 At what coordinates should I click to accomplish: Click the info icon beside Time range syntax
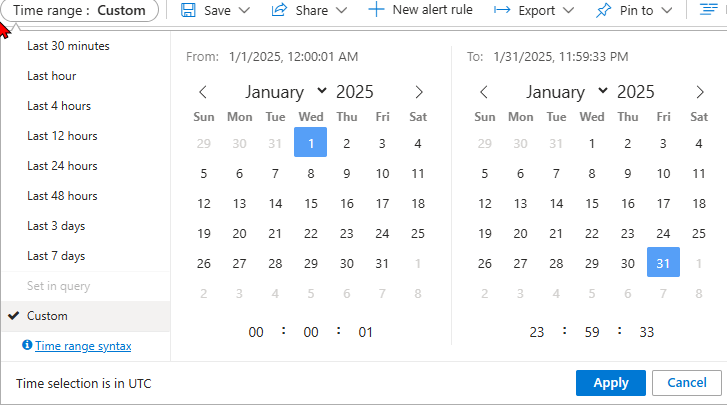pos(27,345)
